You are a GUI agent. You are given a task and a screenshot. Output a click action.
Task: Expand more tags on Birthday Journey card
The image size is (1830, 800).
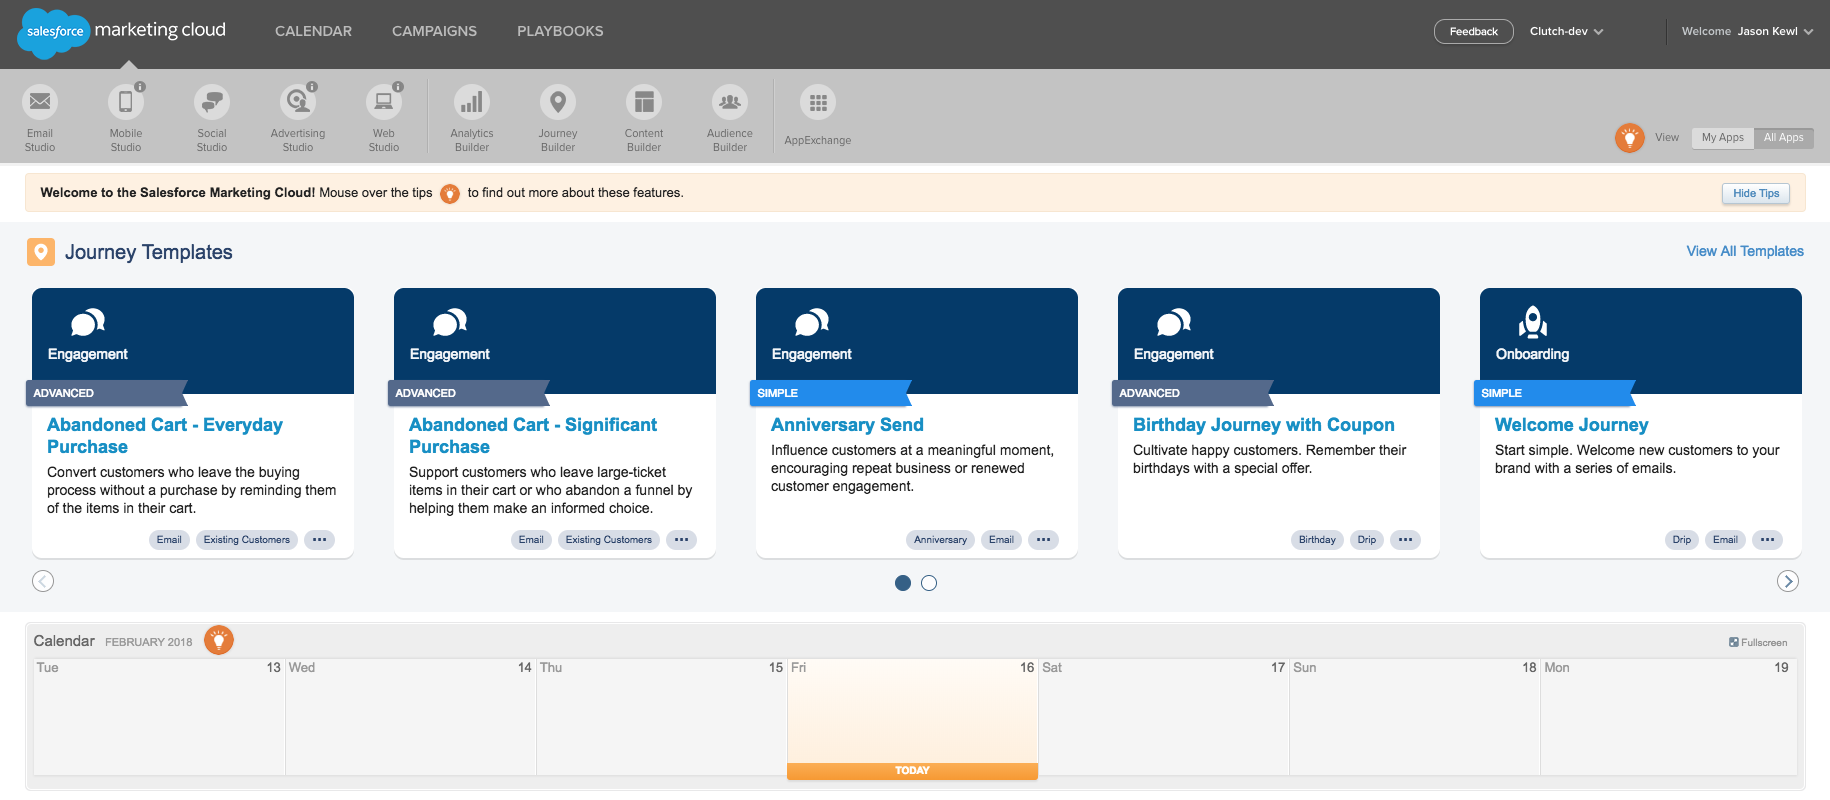(1405, 540)
